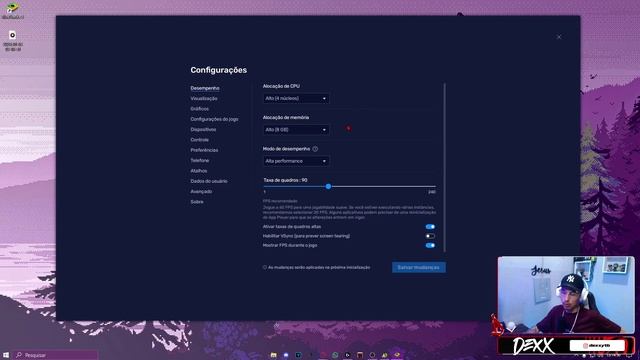
Task: Click the settings panel vertical scrollbar
Action: coord(444,167)
